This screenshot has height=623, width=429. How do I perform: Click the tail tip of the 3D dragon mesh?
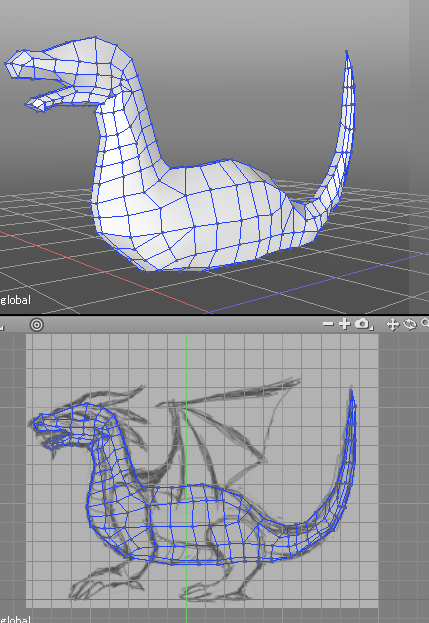(x=347, y=54)
